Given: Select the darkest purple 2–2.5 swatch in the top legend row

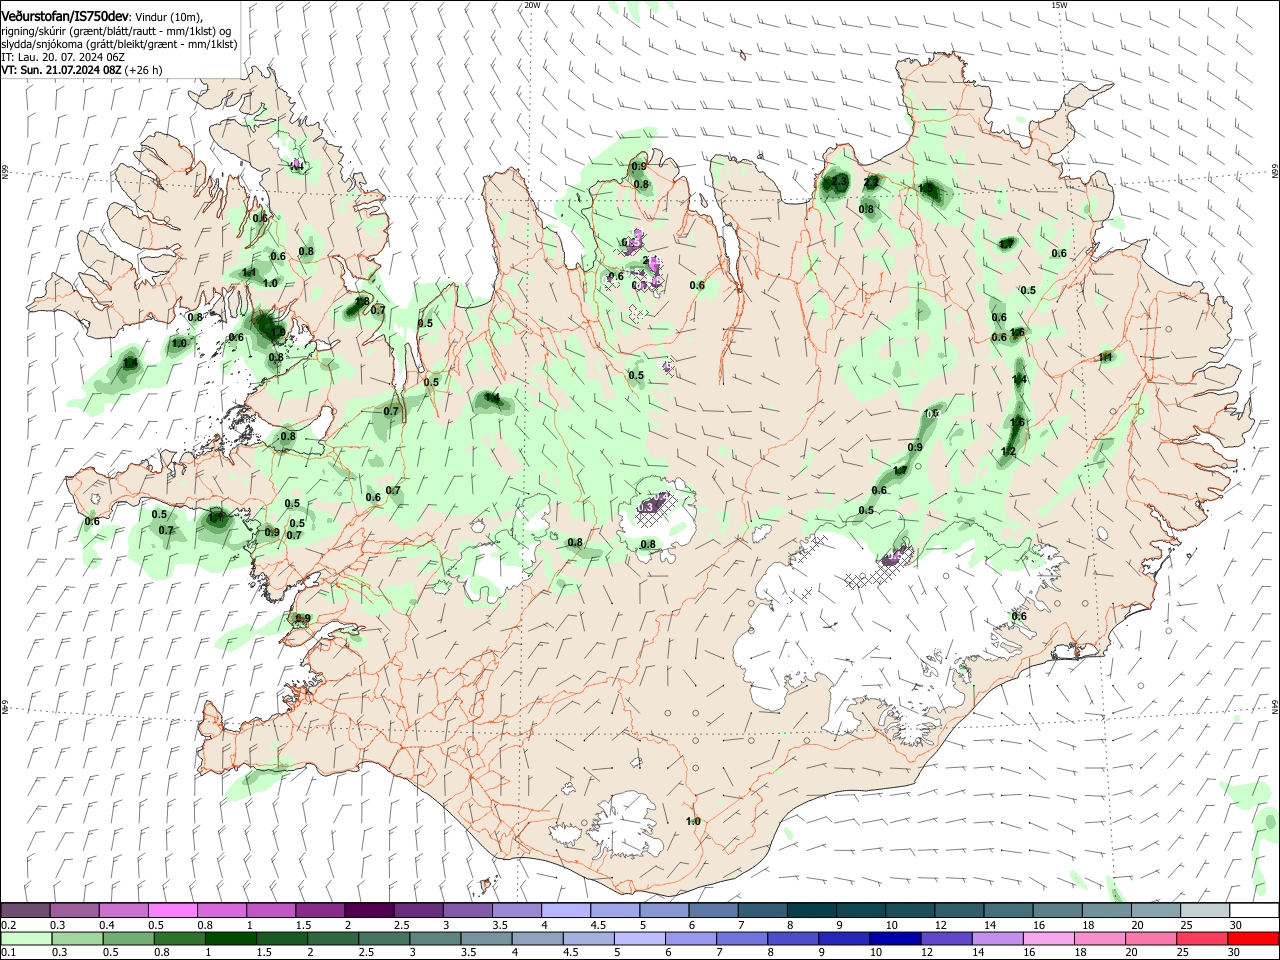Looking at the screenshot, I should [x=368, y=910].
